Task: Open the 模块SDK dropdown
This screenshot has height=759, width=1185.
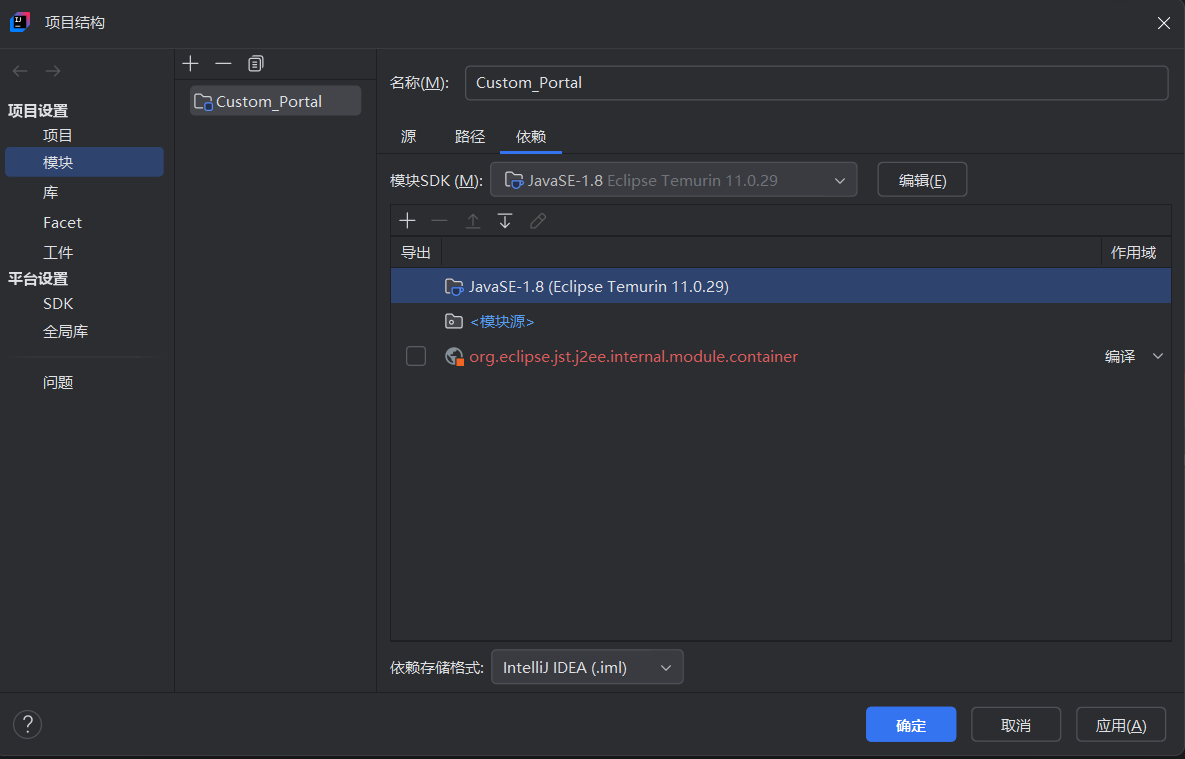Action: [x=673, y=180]
